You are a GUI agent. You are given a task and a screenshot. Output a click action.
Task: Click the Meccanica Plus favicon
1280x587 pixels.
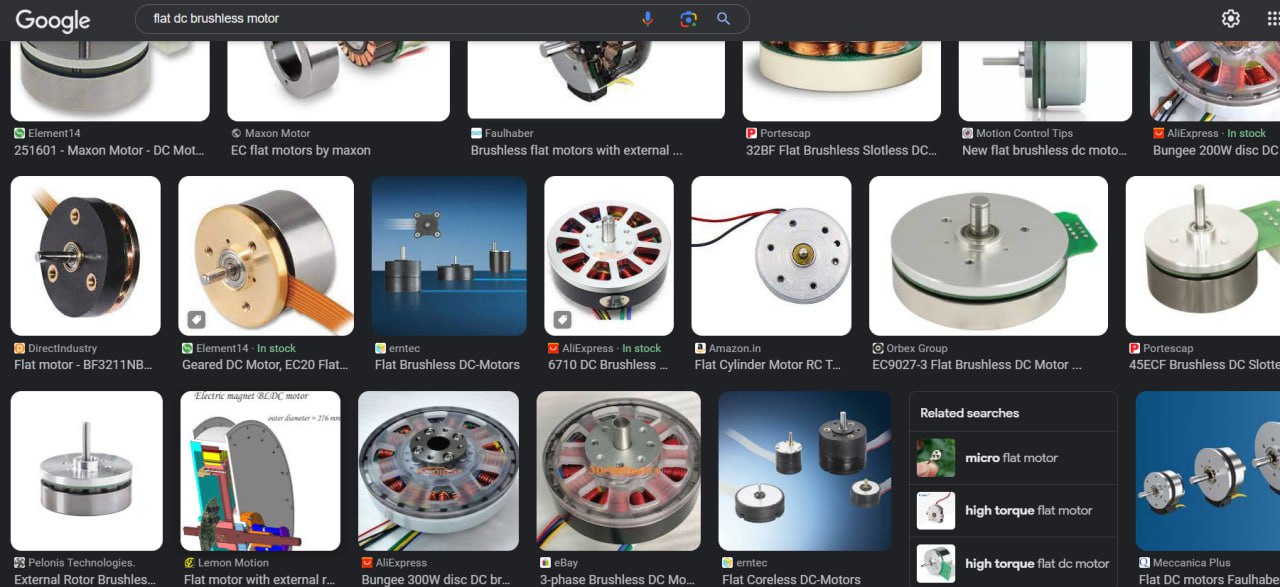click(1144, 563)
